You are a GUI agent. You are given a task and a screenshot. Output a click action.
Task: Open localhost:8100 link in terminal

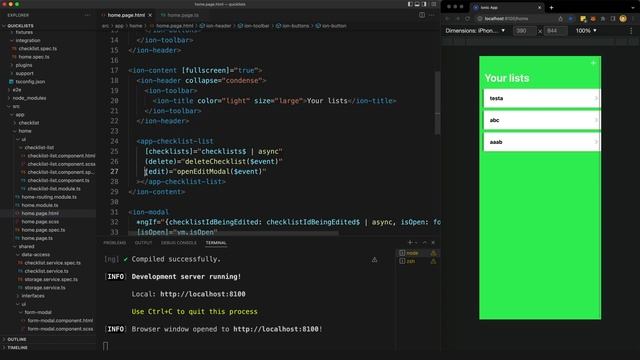(203, 294)
